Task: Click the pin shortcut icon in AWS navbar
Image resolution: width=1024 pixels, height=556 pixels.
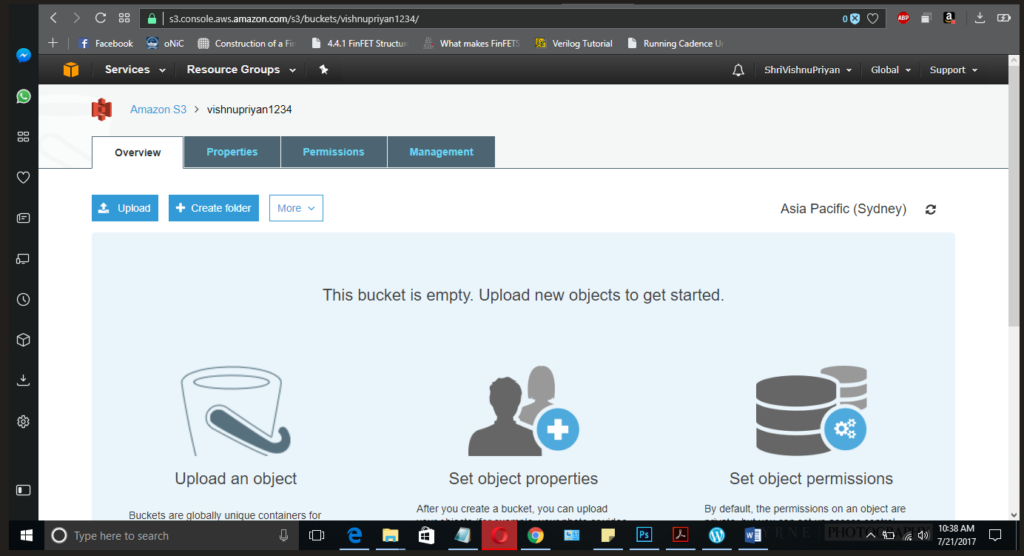Action: [323, 70]
